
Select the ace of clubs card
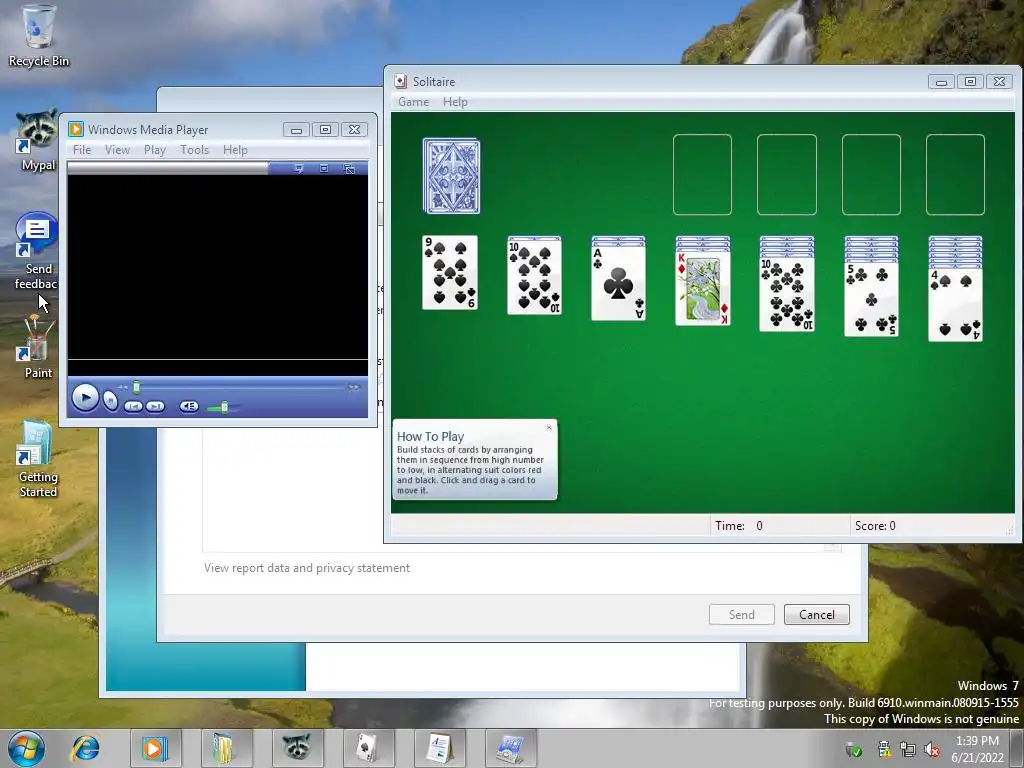coord(618,283)
